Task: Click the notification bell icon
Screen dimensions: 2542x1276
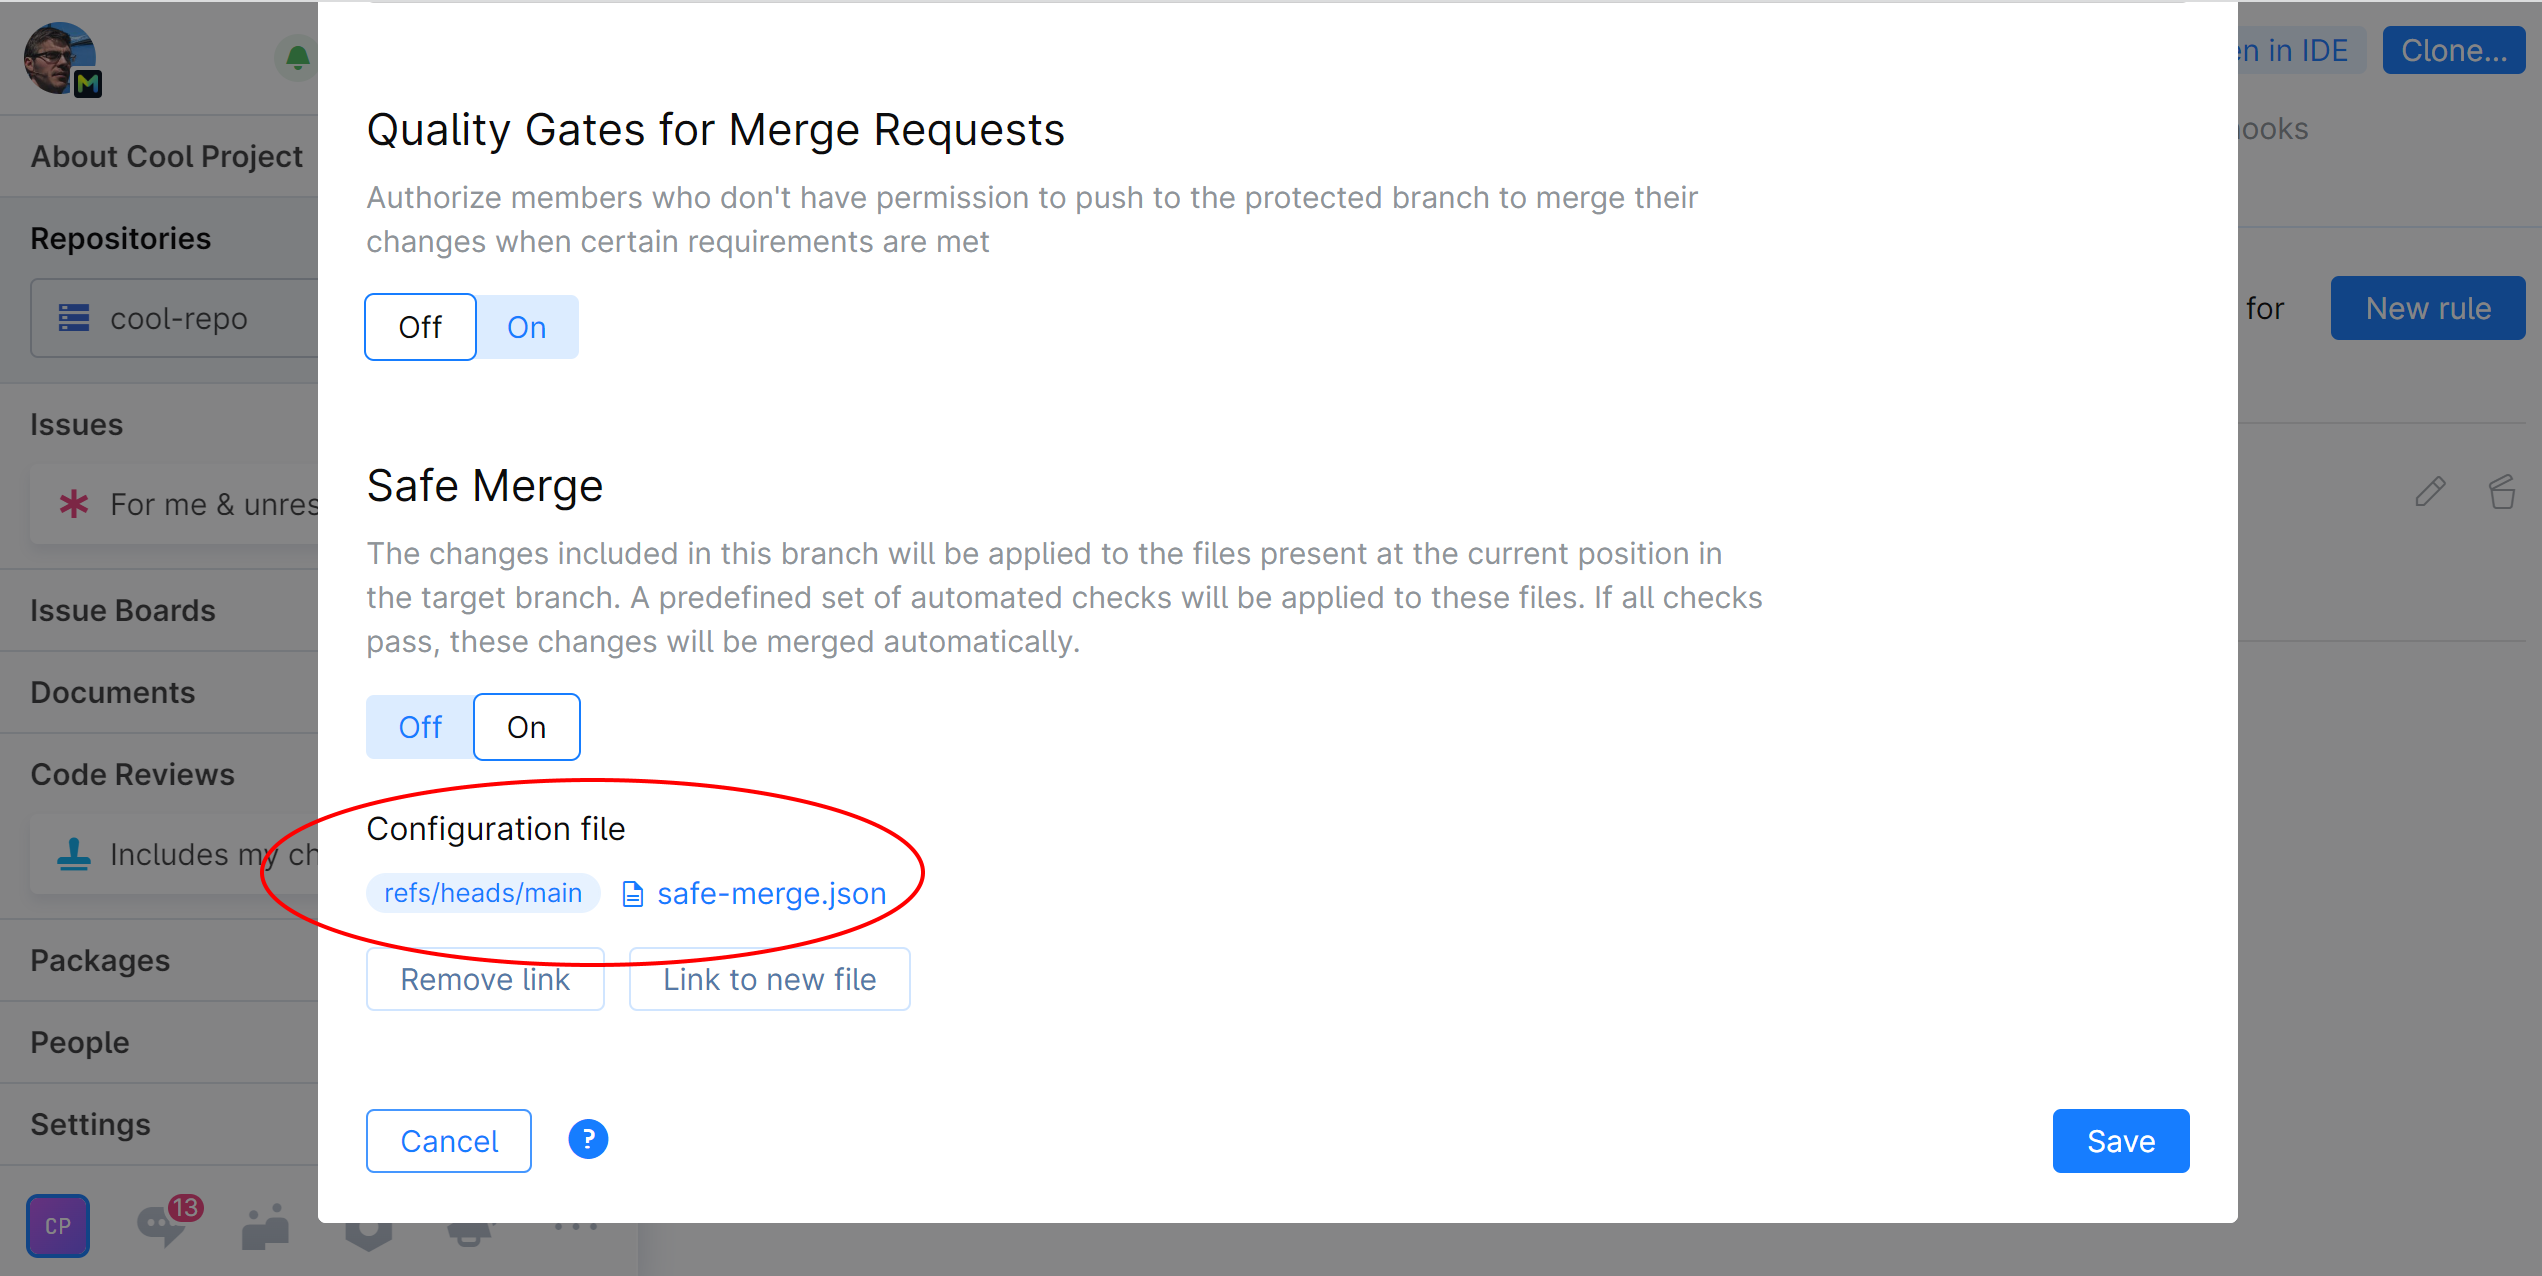Action: pyautogui.click(x=297, y=58)
